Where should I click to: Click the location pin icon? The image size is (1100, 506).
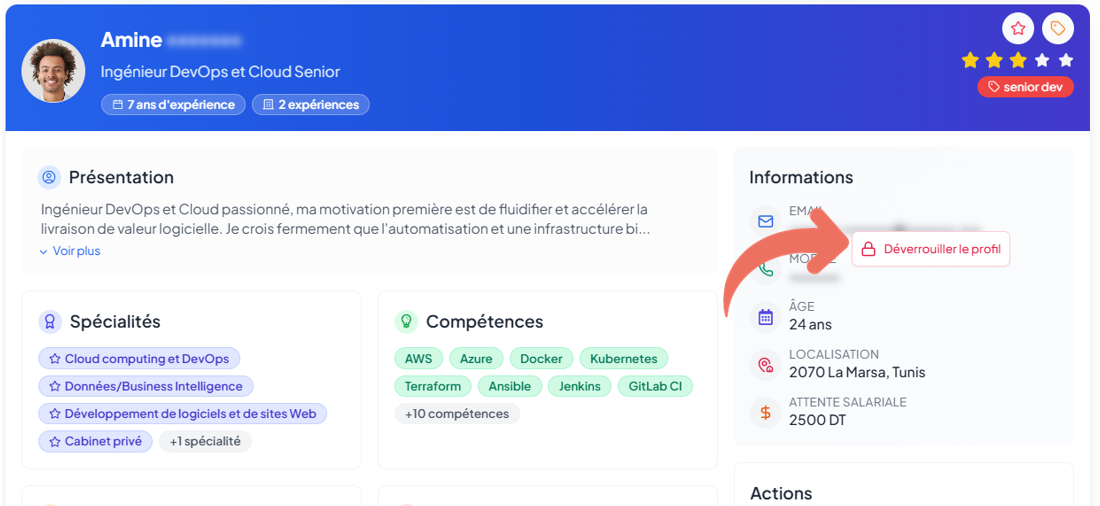765,365
